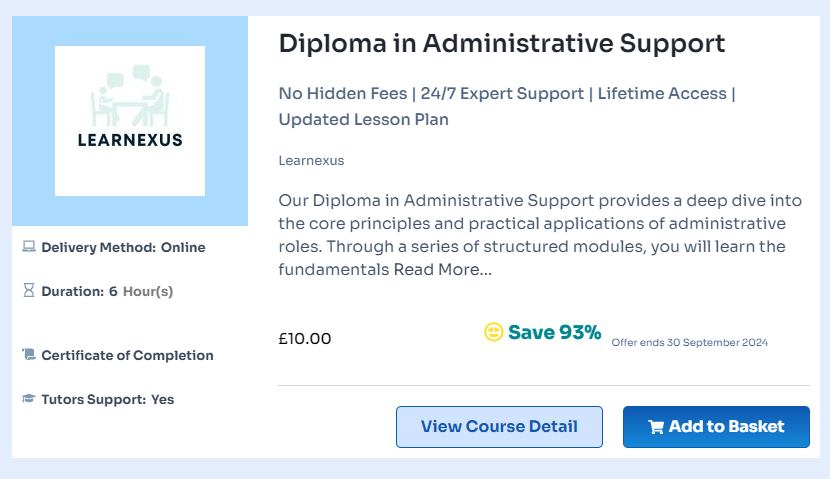Click the Duration: 6 Hour(s) label
Image resolution: width=830 pixels, height=479 pixels.
click(x=107, y=292)
